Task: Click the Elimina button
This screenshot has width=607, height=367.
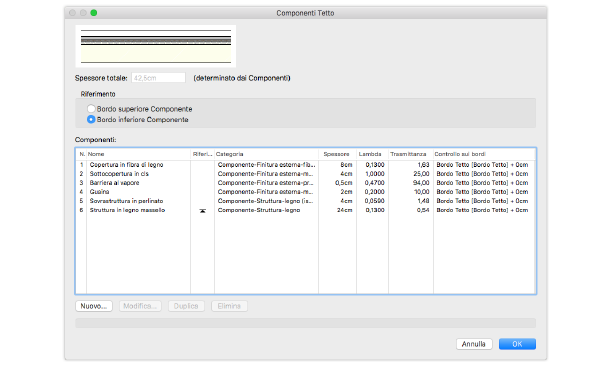Action: [x=229, y=306]
